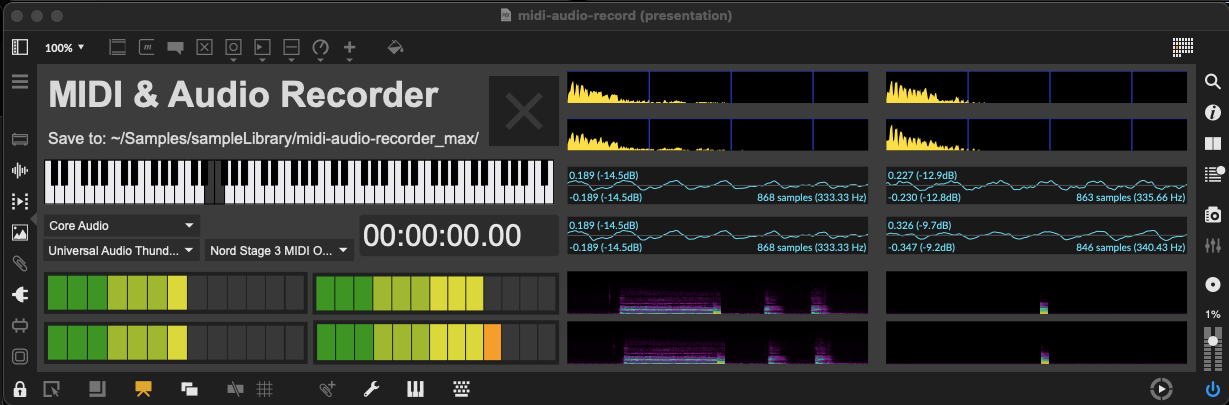Toggle the grid icon in bottom toolbar
Viewport: 1229px width, 405px height.
(x=265, y=389)
